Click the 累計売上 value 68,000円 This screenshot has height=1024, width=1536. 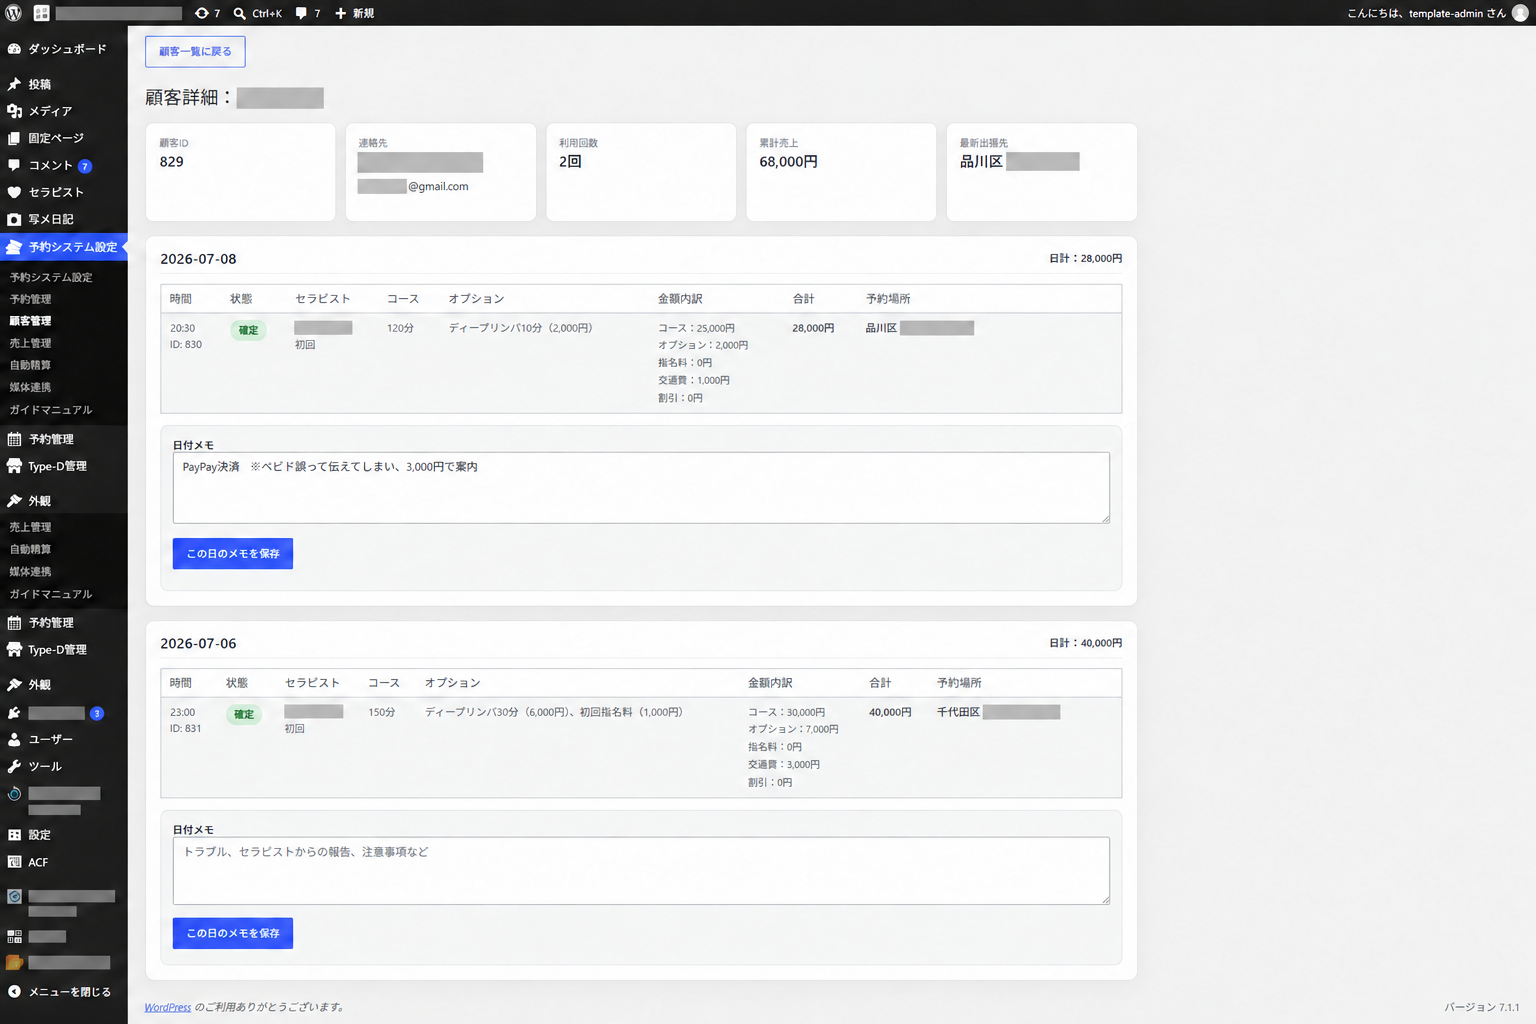788,162
